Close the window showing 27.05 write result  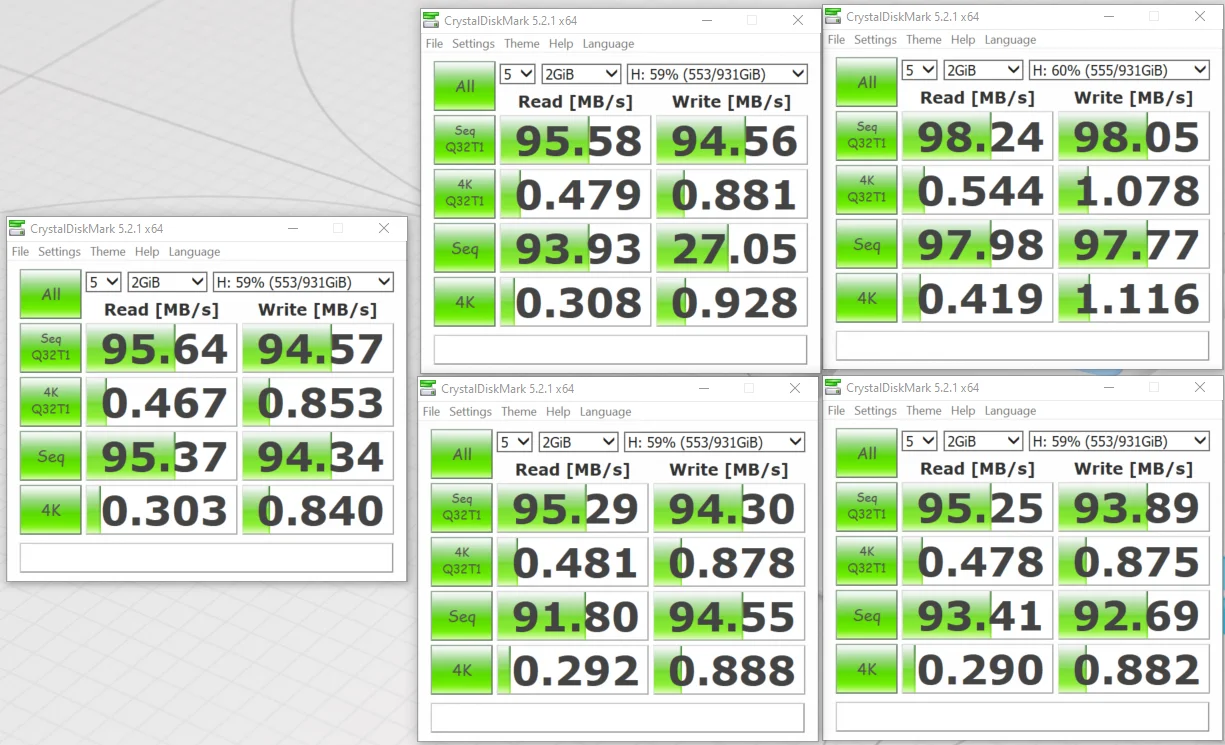[x=798, y=20]
